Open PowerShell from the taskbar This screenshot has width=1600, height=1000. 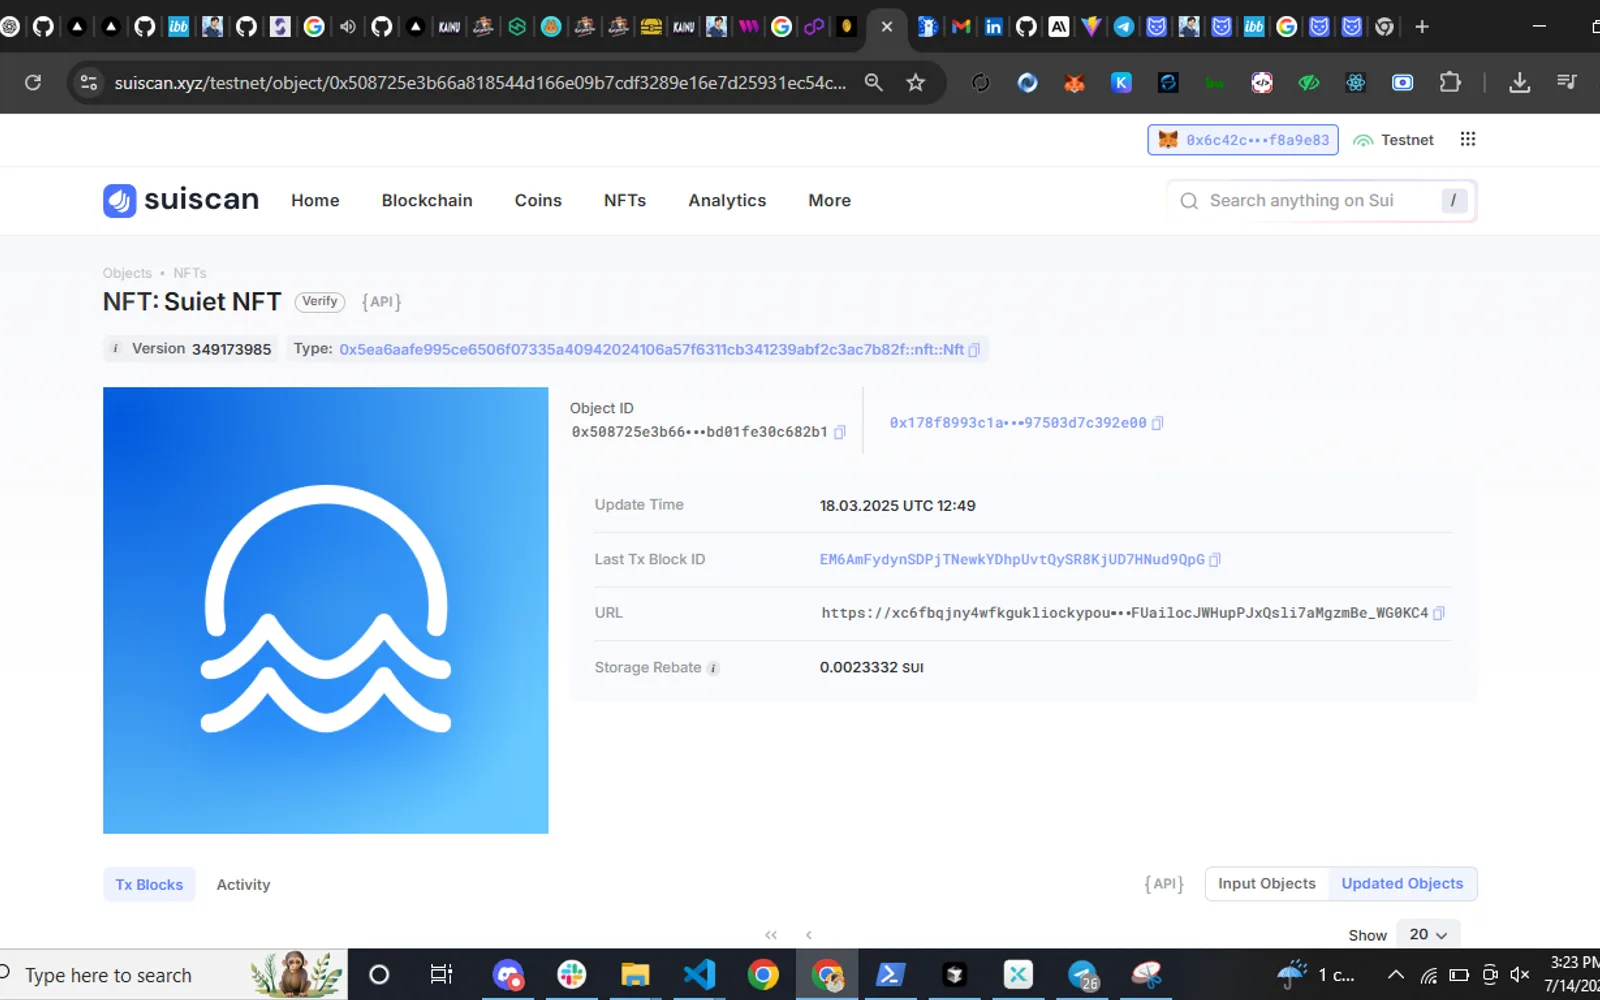[890, 975]
